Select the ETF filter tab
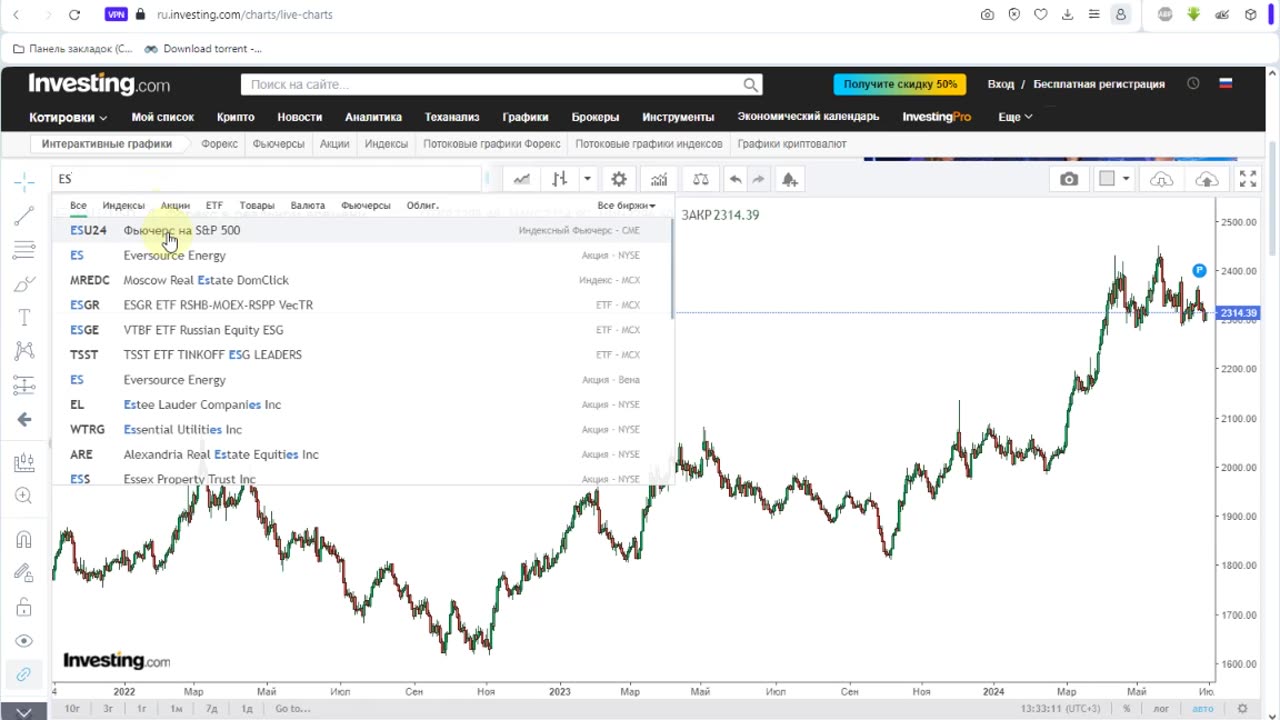Image resolution: width=1280 pixels, height=720 pixels. 214,205
